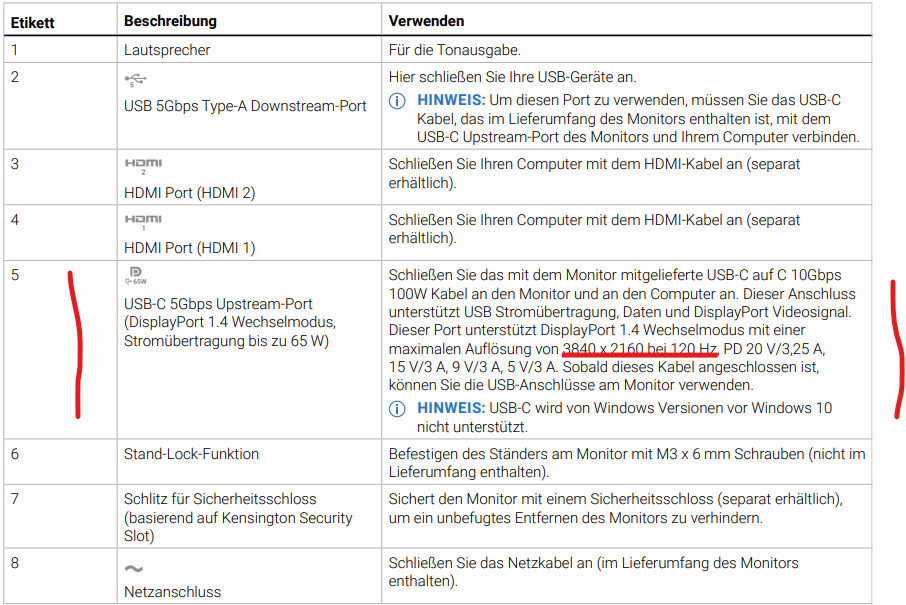Click 'Schließen Sie das Netzkabel an' text
This screenshot has width=906, height=605.
pyautogui.click(x=491, y=563)
